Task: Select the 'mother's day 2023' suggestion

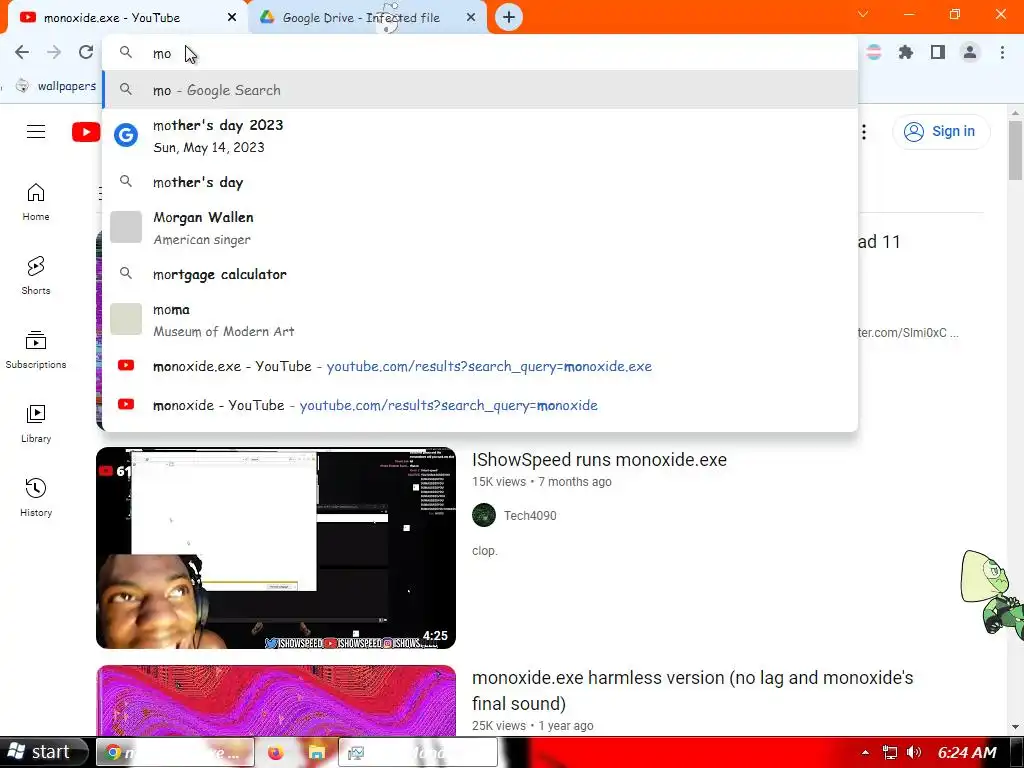Action: 480,136
